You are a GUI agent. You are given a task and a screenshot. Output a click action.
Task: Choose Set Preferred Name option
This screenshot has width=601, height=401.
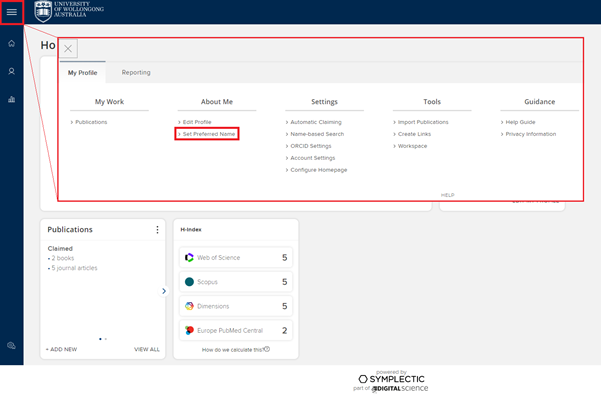click(x=207, y=134)
